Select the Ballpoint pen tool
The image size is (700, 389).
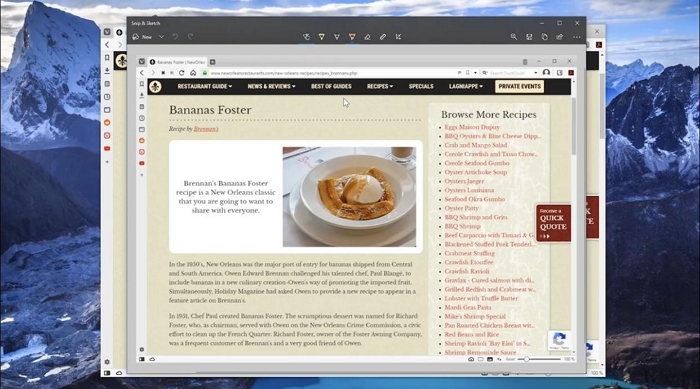tap(321, 37)
